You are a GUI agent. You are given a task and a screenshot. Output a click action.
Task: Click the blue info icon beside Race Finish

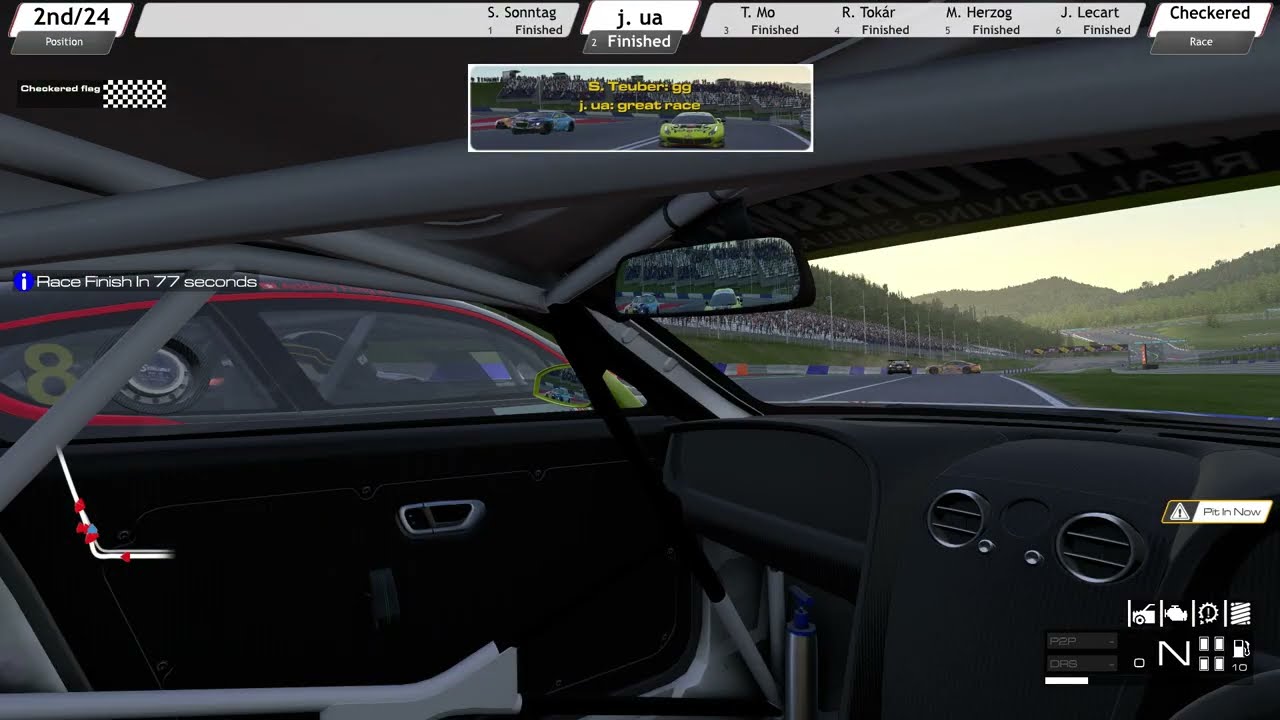click(23, 282)
